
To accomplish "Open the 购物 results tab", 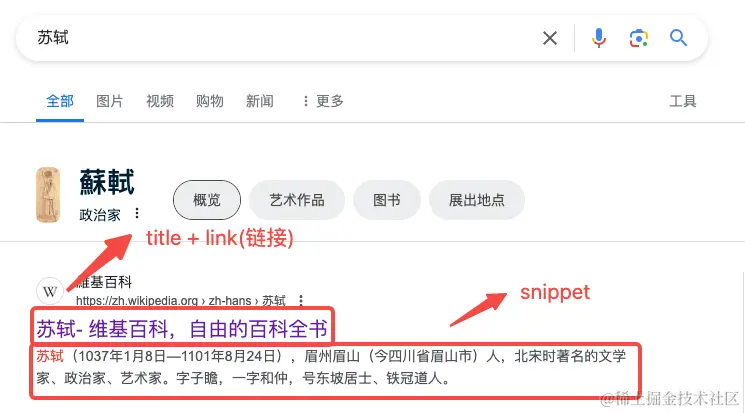I will [x=210, y=101].
